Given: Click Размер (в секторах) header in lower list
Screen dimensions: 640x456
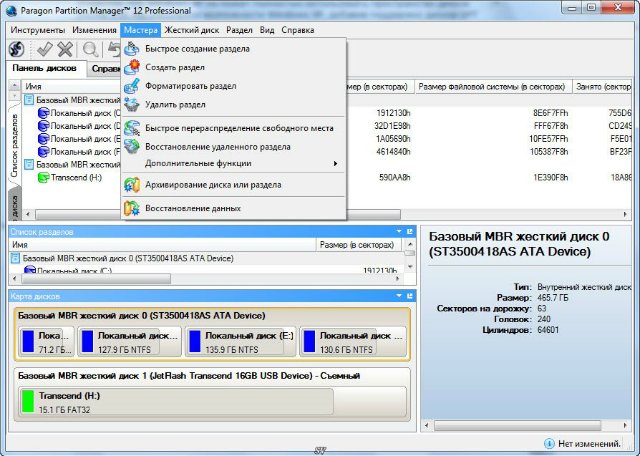Looking at the screenshot, I should 357,245.
